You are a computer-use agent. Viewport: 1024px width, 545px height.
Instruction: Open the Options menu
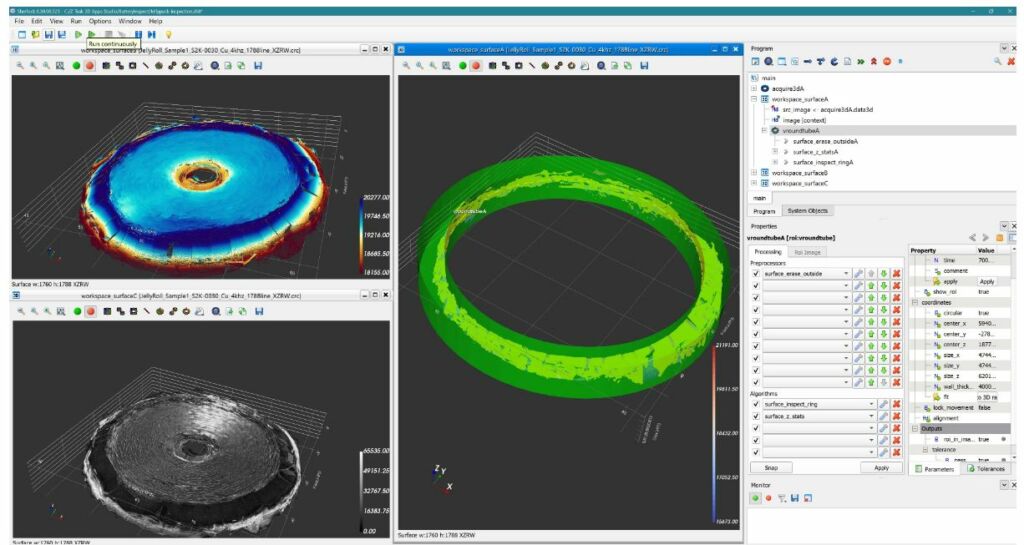(x=100, y=20)
